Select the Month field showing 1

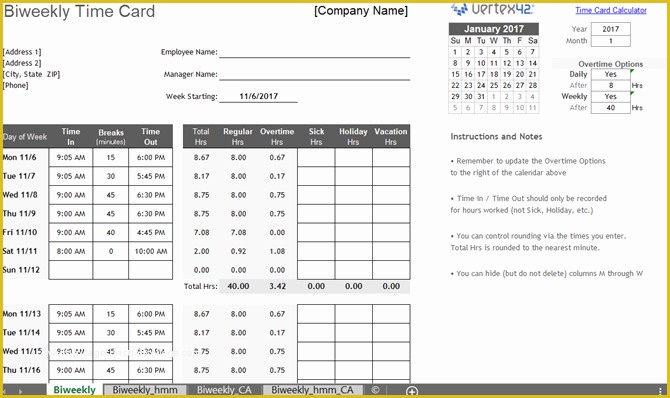click(x=611, y=41)
